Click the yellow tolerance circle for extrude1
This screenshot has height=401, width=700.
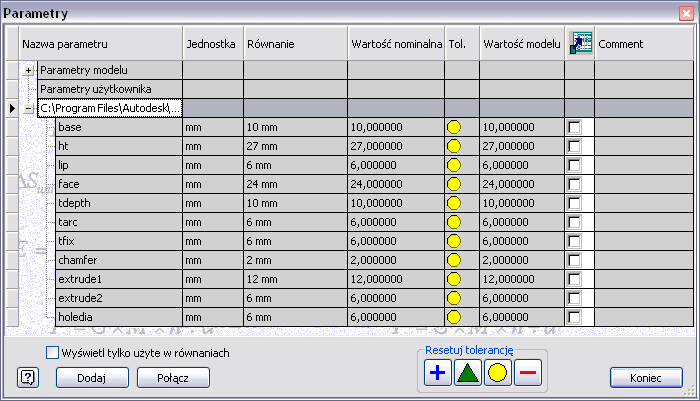[x=454, y=279]
